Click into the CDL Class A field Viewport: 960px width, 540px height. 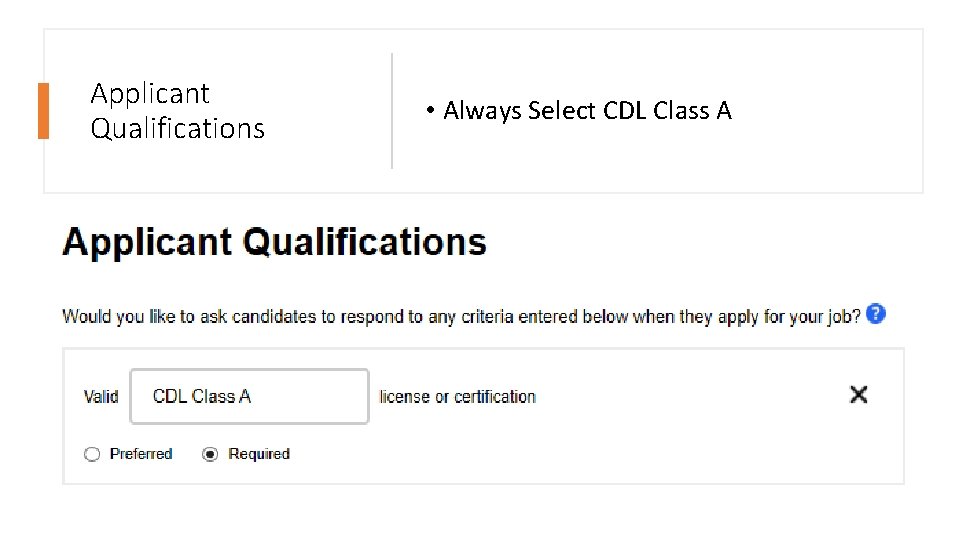(x=249, y=397)
